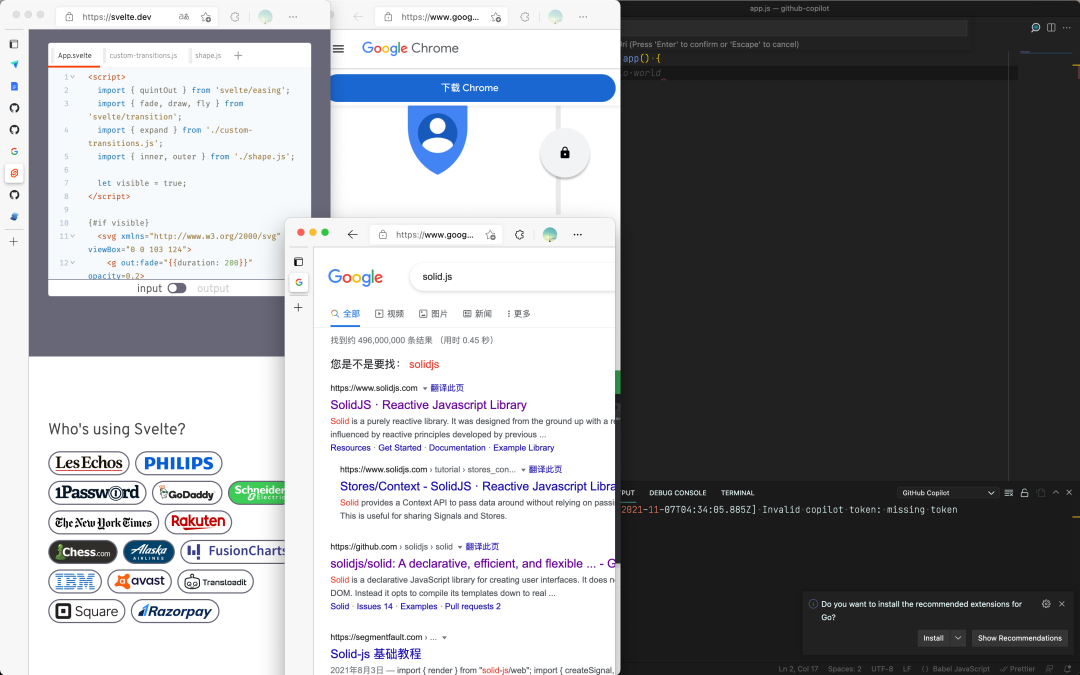Maximize the VS Code bottom panel
This screenshot has height=675, width=1080.
[x=1055, y=492]
